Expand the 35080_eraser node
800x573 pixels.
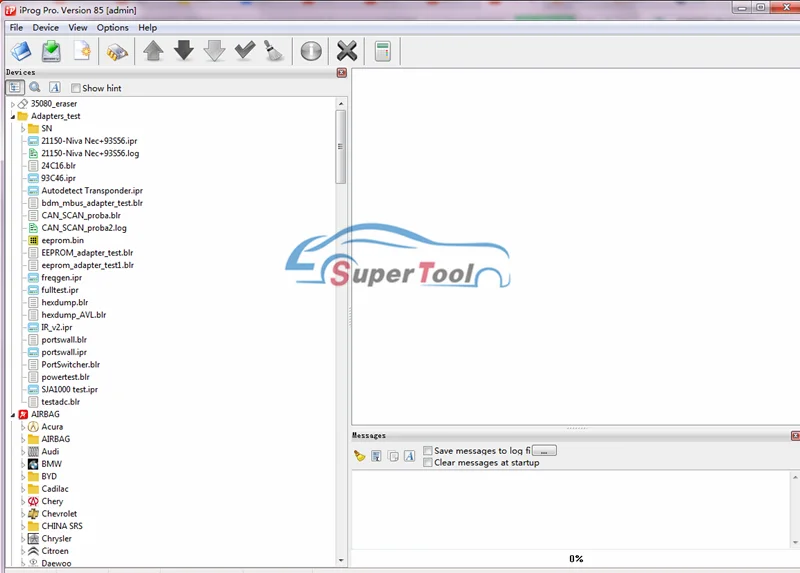tap(13, 104)
